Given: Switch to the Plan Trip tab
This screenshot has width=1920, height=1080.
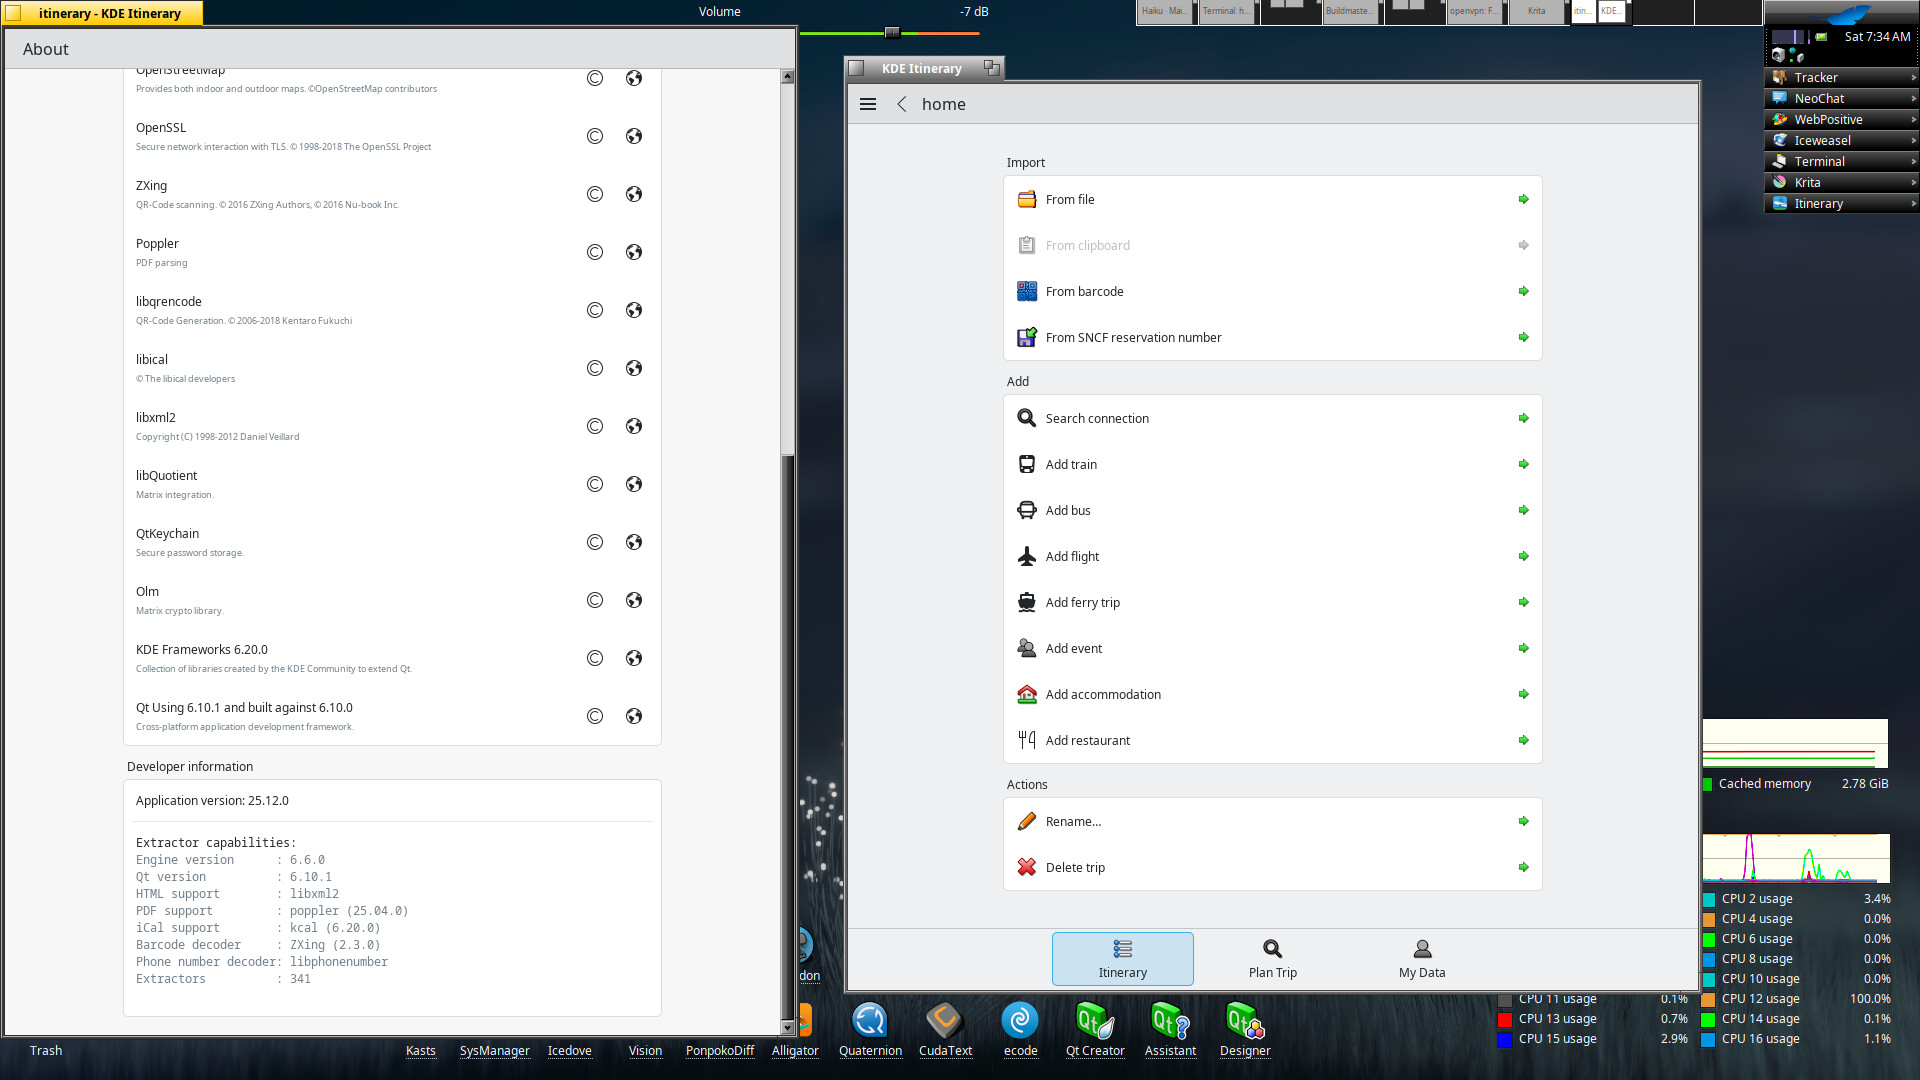Looking at the screenshot, I should 1272,958.
